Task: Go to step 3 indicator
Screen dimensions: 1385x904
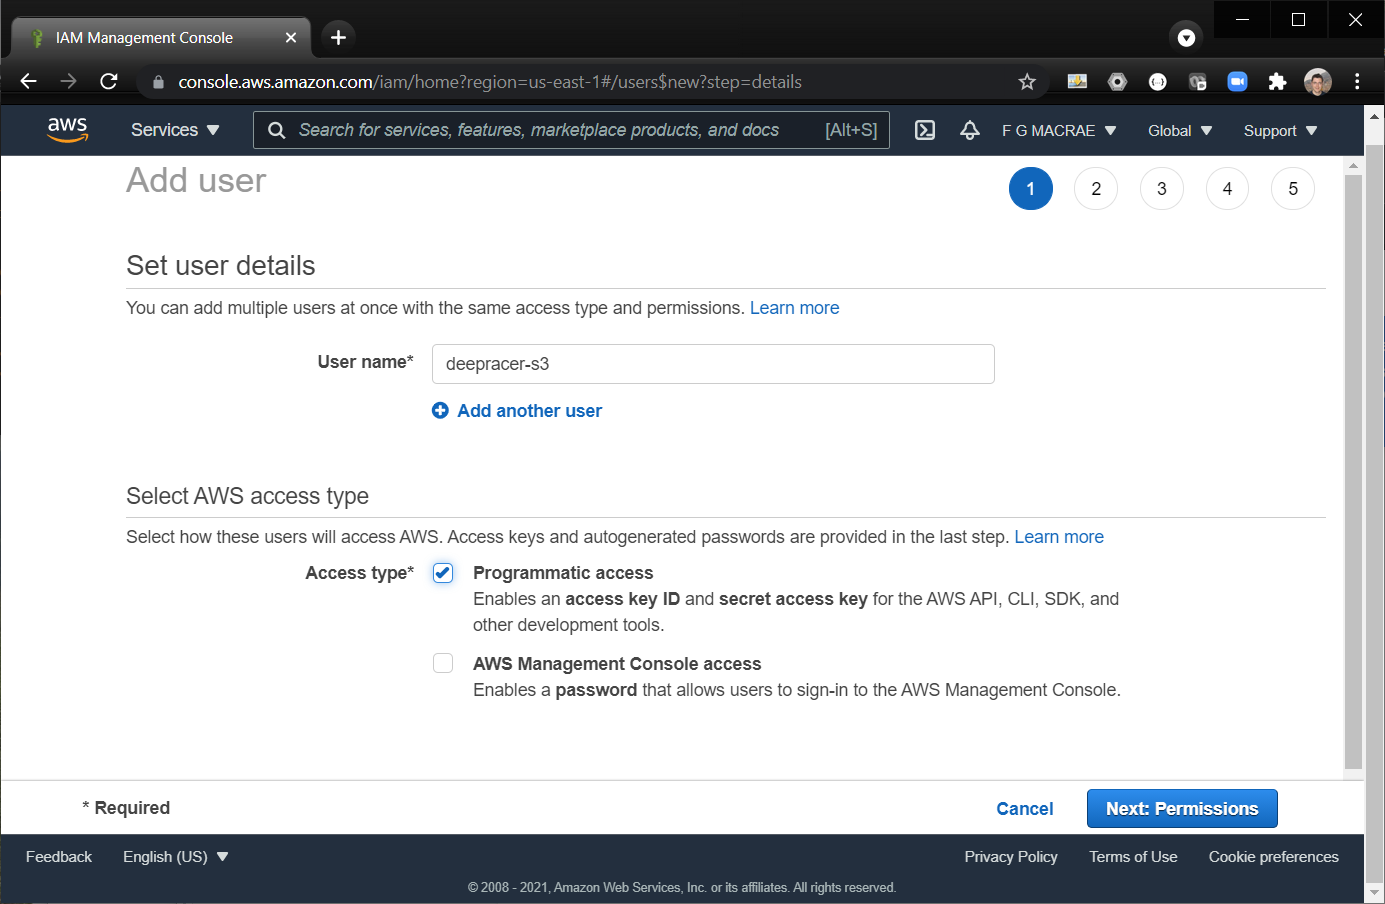Action: (x=1161, y=189)
